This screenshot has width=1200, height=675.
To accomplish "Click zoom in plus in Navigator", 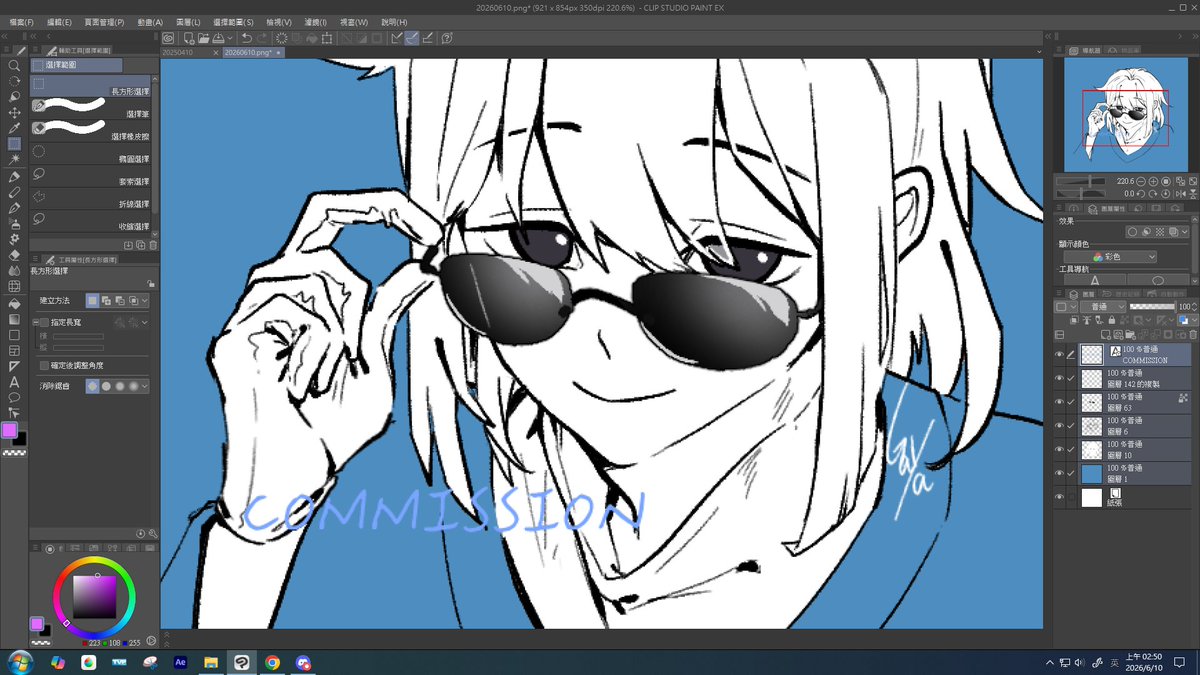I will click(1153, 181).
